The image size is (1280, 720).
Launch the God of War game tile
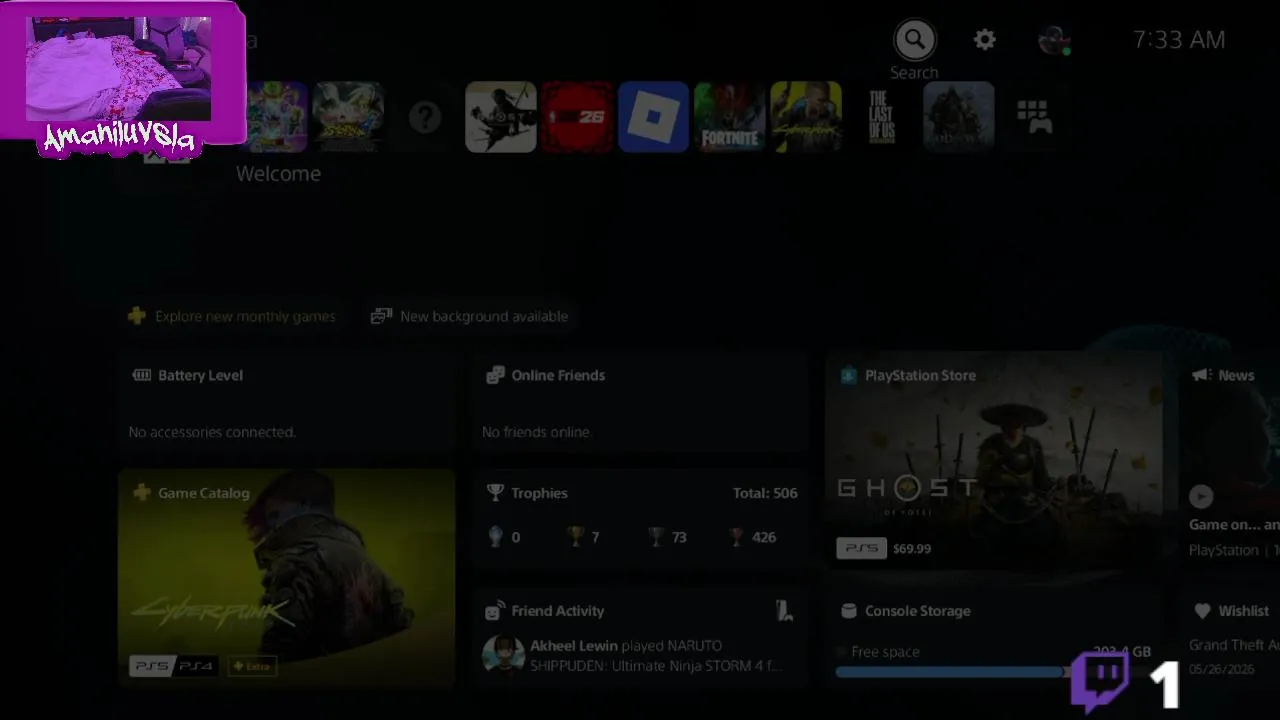tap(959, 117)
